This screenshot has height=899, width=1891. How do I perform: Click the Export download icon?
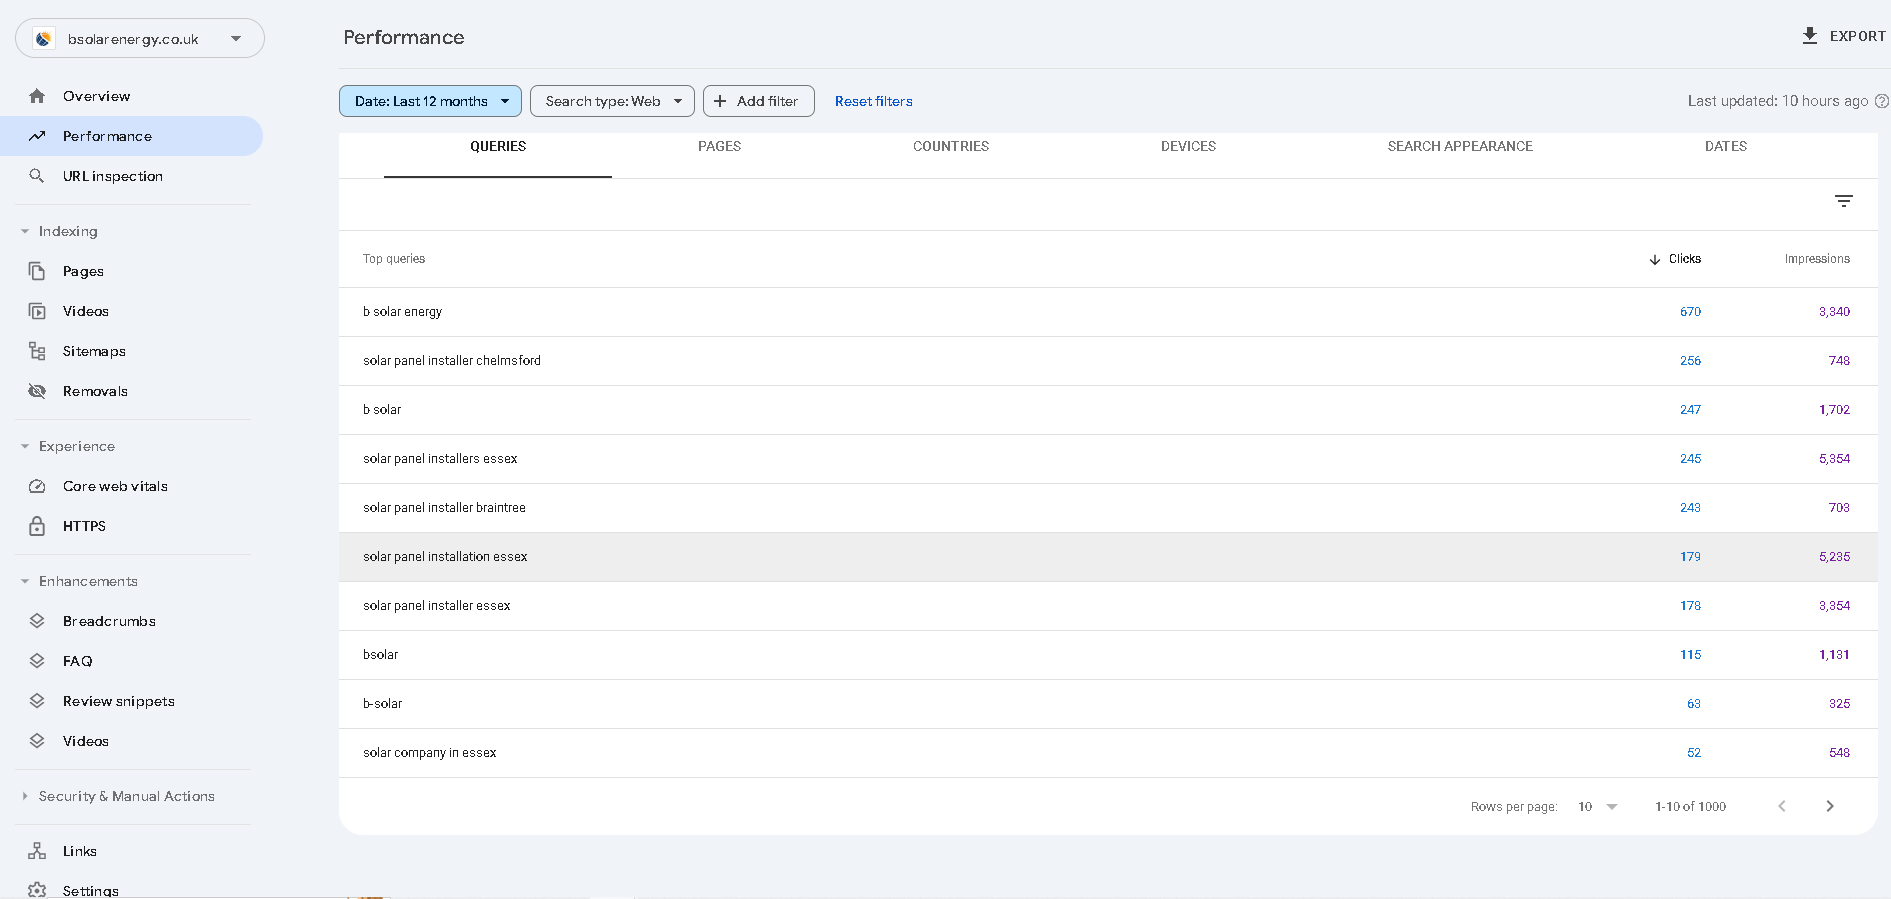tap(1809, 36)
